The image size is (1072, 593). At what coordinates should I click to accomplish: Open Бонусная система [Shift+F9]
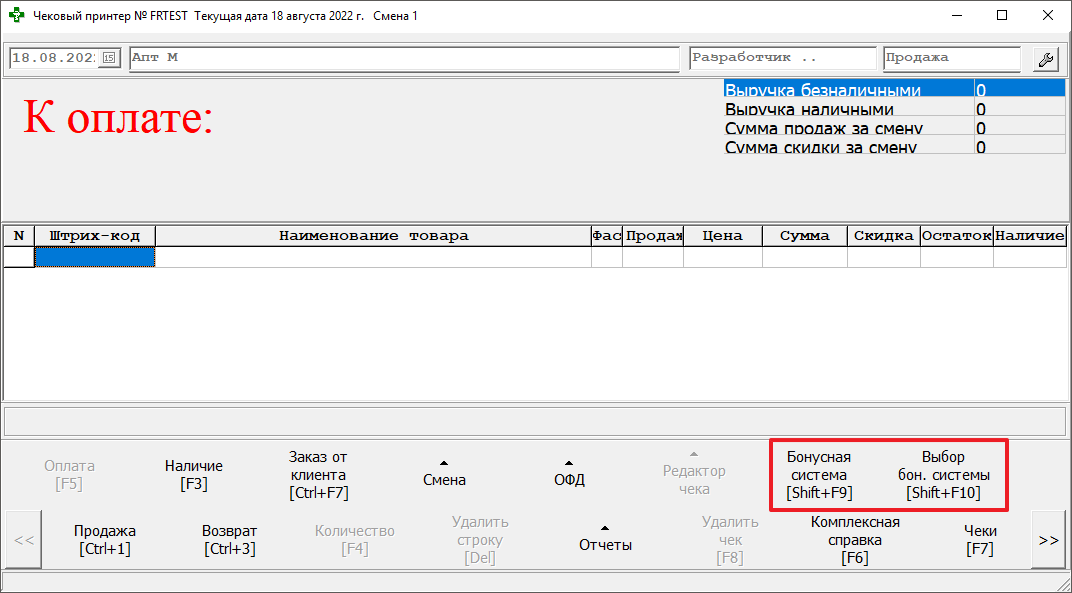pyautogui.click(x=819, y=474)
